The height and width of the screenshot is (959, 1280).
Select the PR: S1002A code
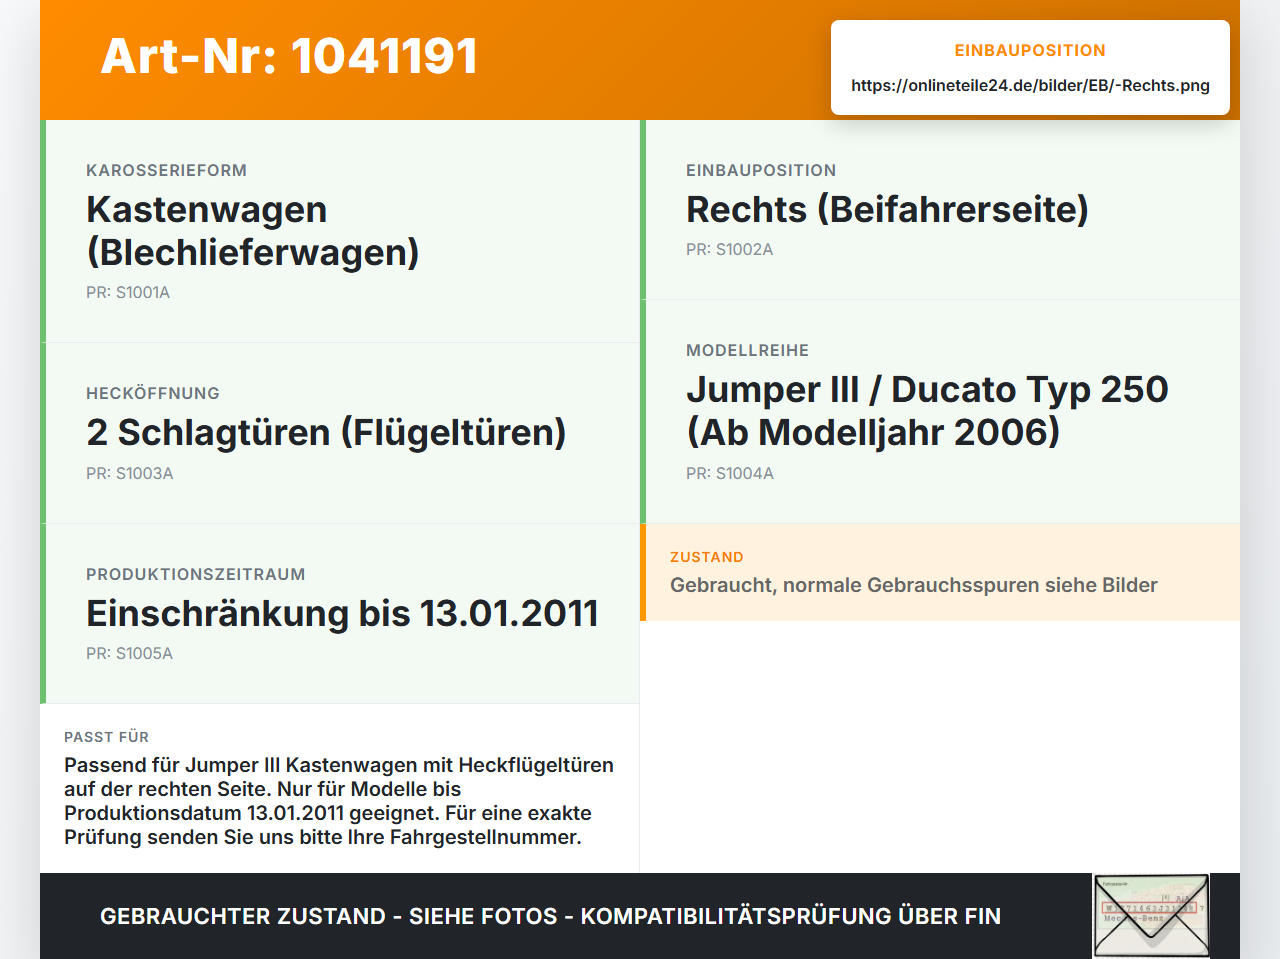[x=729, y=250]
